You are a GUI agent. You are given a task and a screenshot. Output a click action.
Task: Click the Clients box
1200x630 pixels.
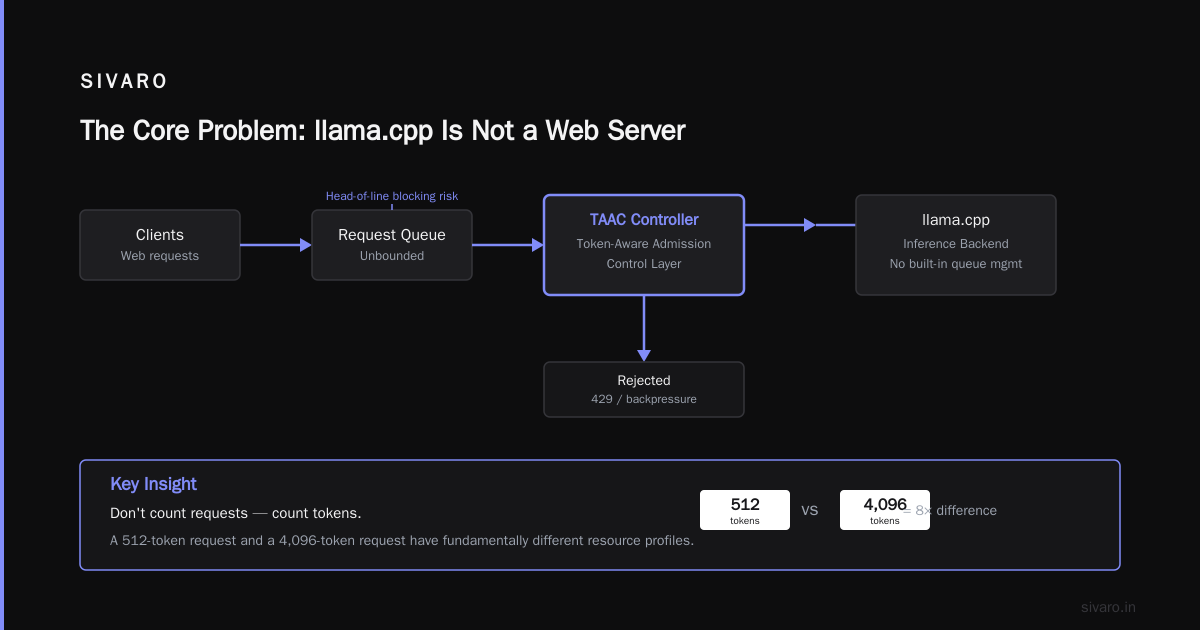tap(160, 245)
